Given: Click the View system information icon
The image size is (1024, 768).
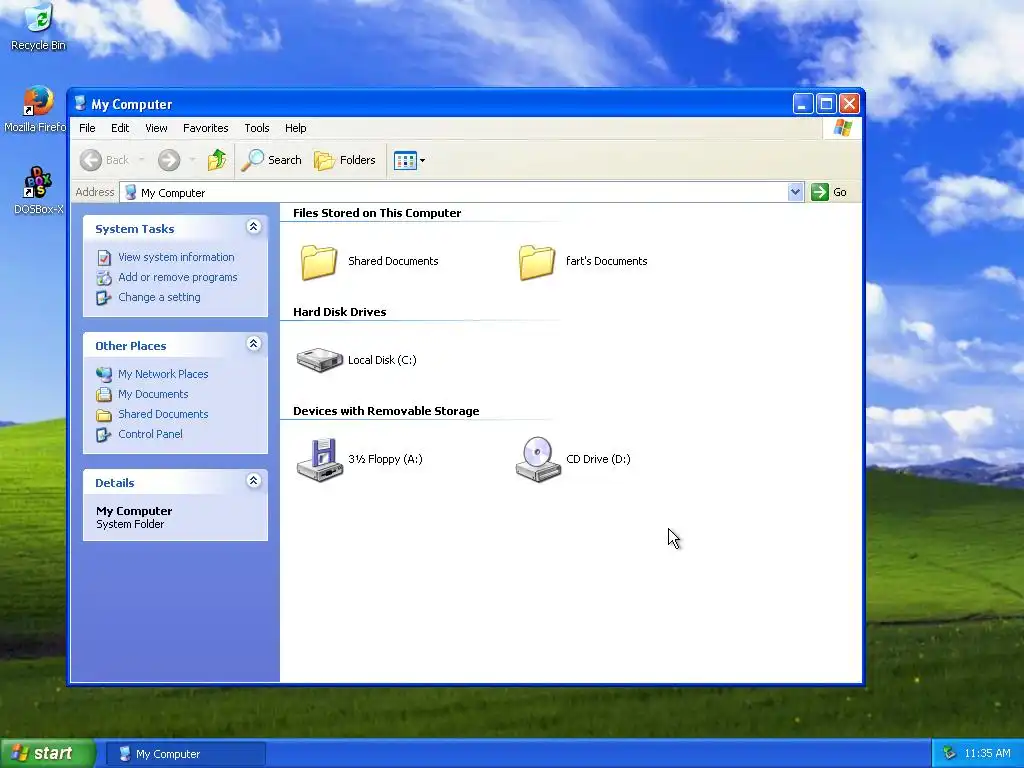Looking at the screenshot, I should pyautogui.click(x=104, y=258).
